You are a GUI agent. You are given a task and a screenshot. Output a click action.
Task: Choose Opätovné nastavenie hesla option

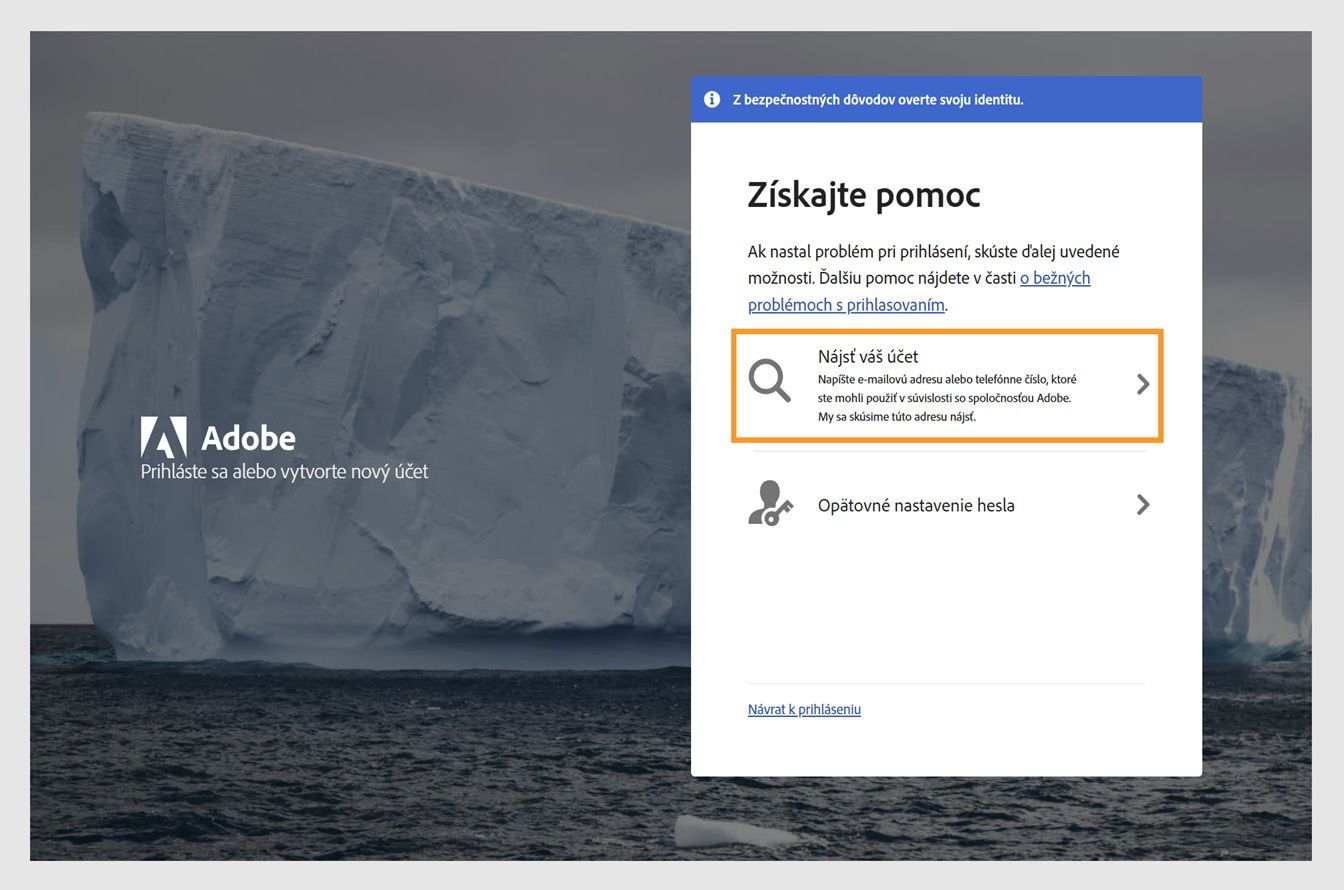pyautogui.click(x=916, y=505)
